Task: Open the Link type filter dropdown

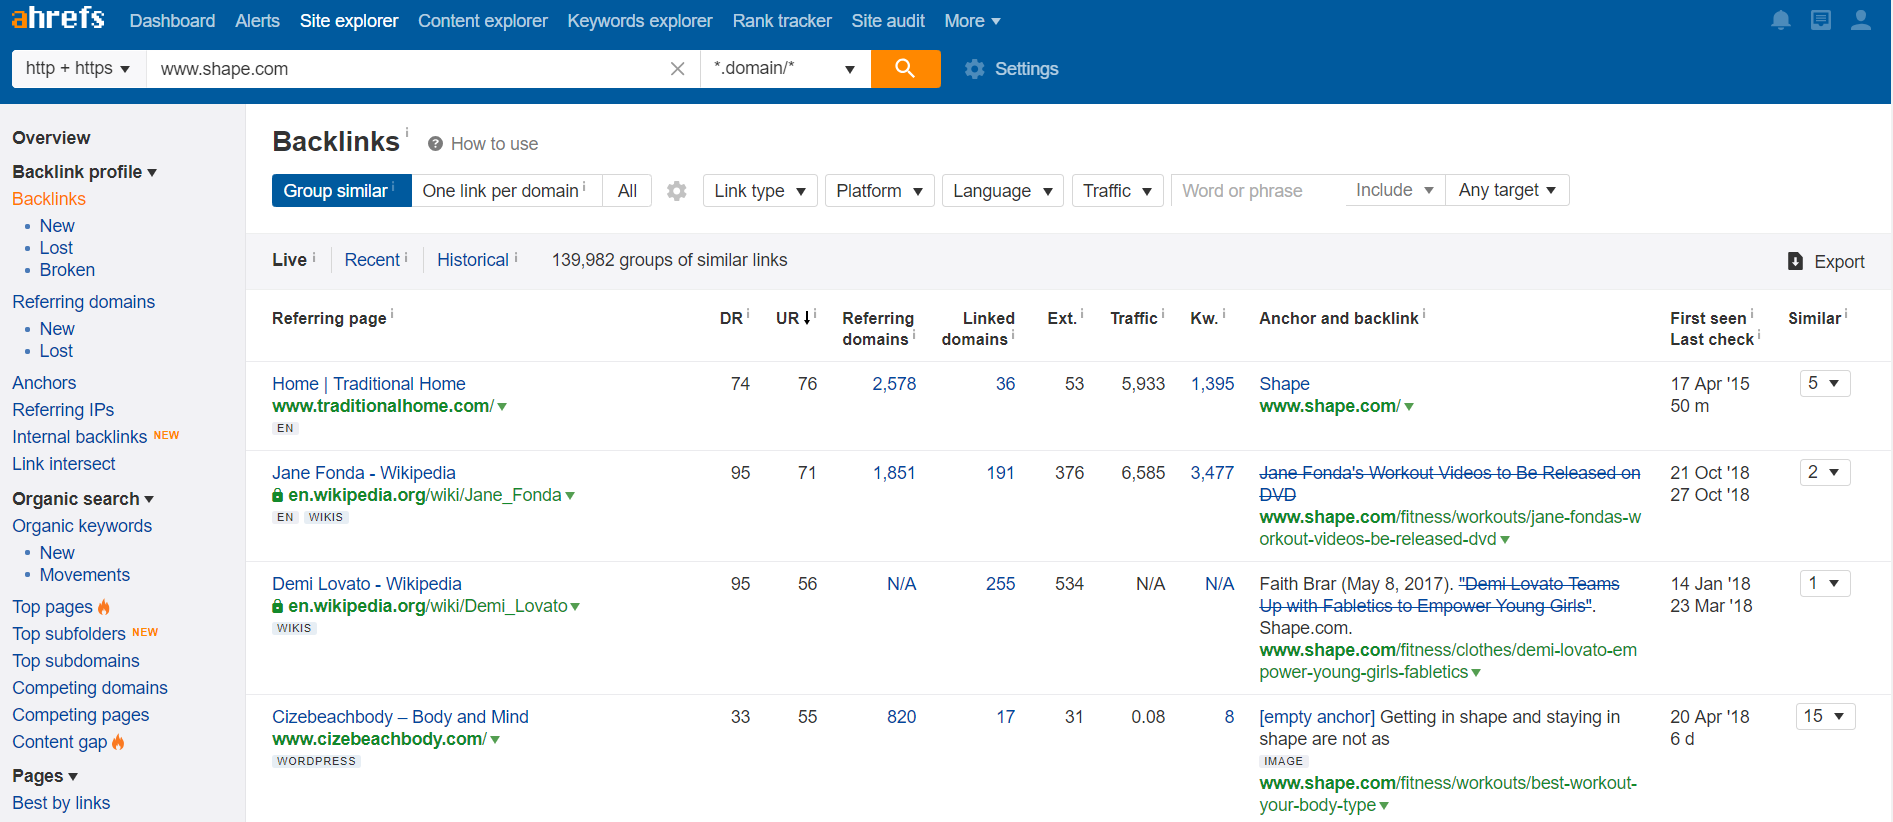Action: tap(760, 191)
